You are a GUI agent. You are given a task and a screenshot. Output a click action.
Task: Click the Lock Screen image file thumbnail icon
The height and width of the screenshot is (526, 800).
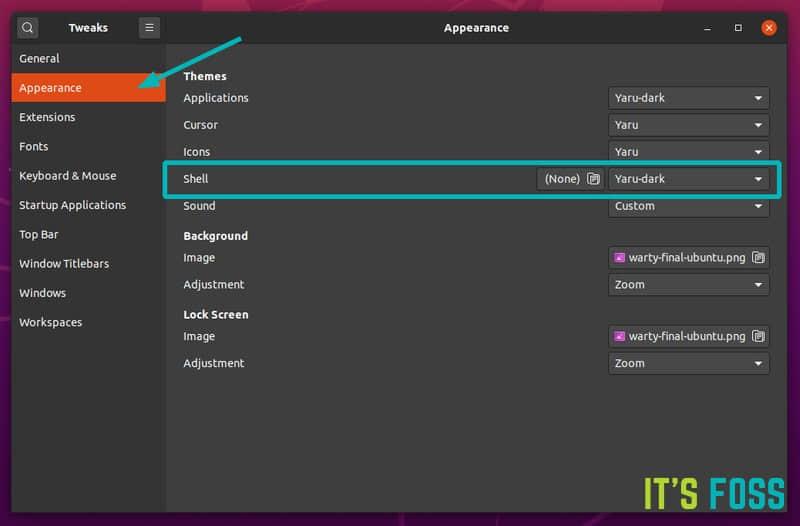pyautogui.click(x=620, y=336)
